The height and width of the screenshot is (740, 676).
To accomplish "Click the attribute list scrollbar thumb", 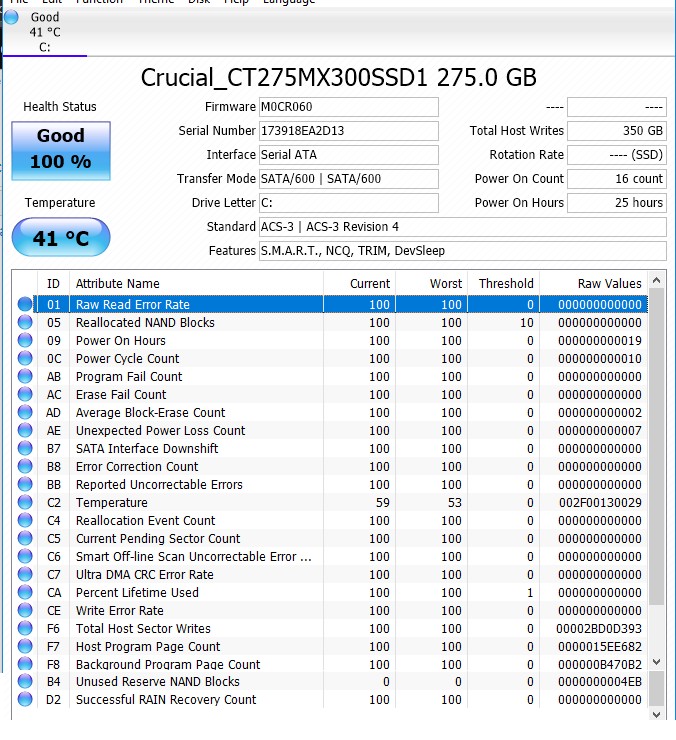I will click(x=656, y=446).
